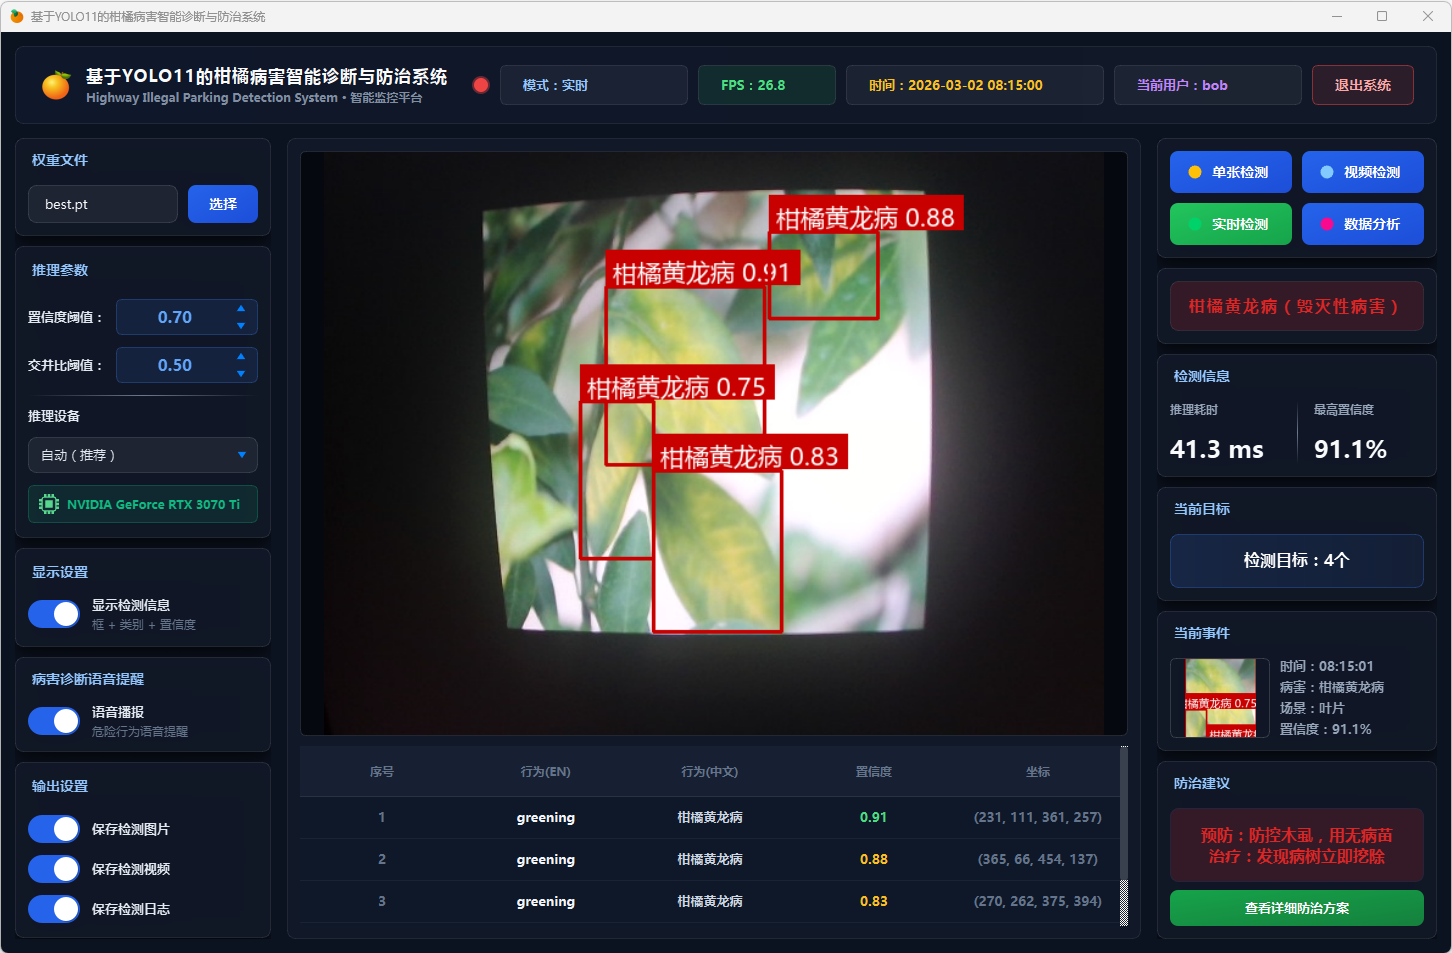Increase the confidence threshold with up arrow

[x=241, y=308]
